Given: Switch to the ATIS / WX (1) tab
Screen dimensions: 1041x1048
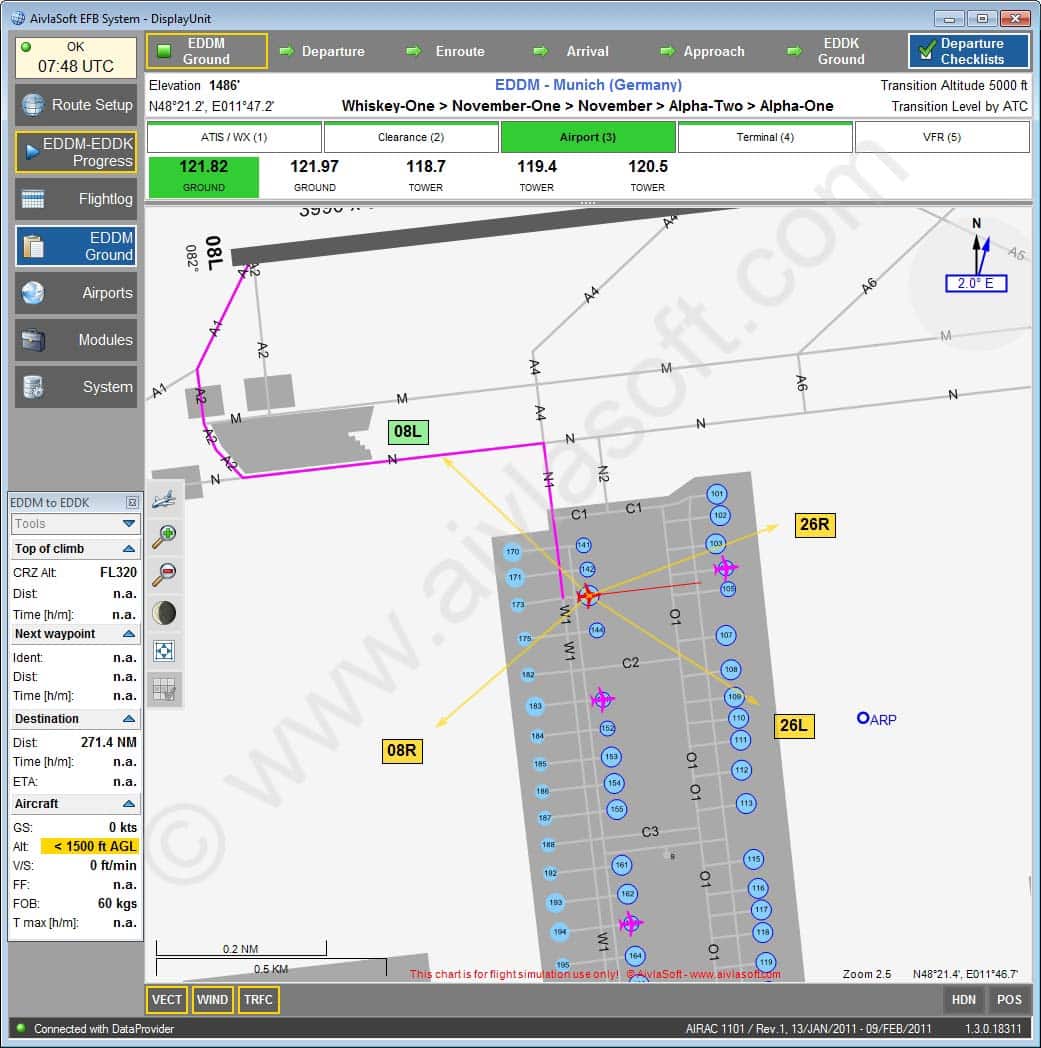Looking at the screenshot, I should [x=234, y=137].
